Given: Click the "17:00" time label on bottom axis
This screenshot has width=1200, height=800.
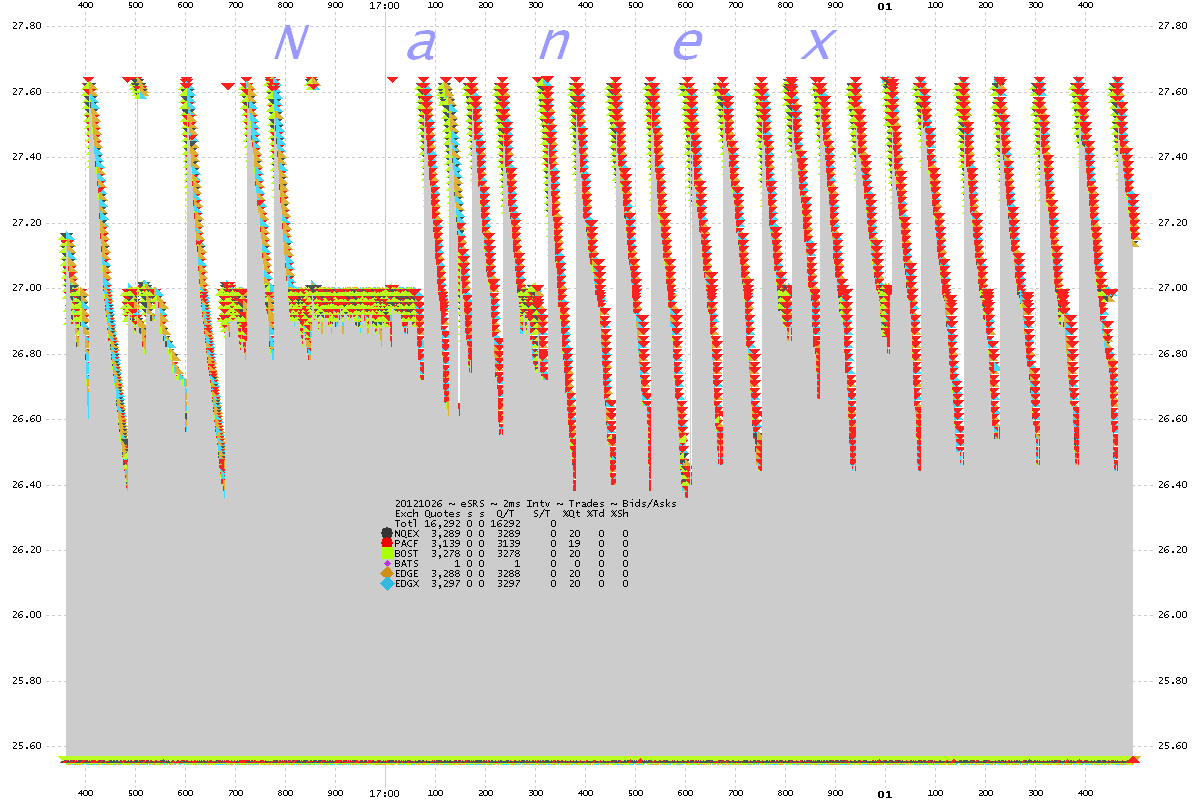Looking at the screenshot, I should pyautogui.click(x=385, y=795).
